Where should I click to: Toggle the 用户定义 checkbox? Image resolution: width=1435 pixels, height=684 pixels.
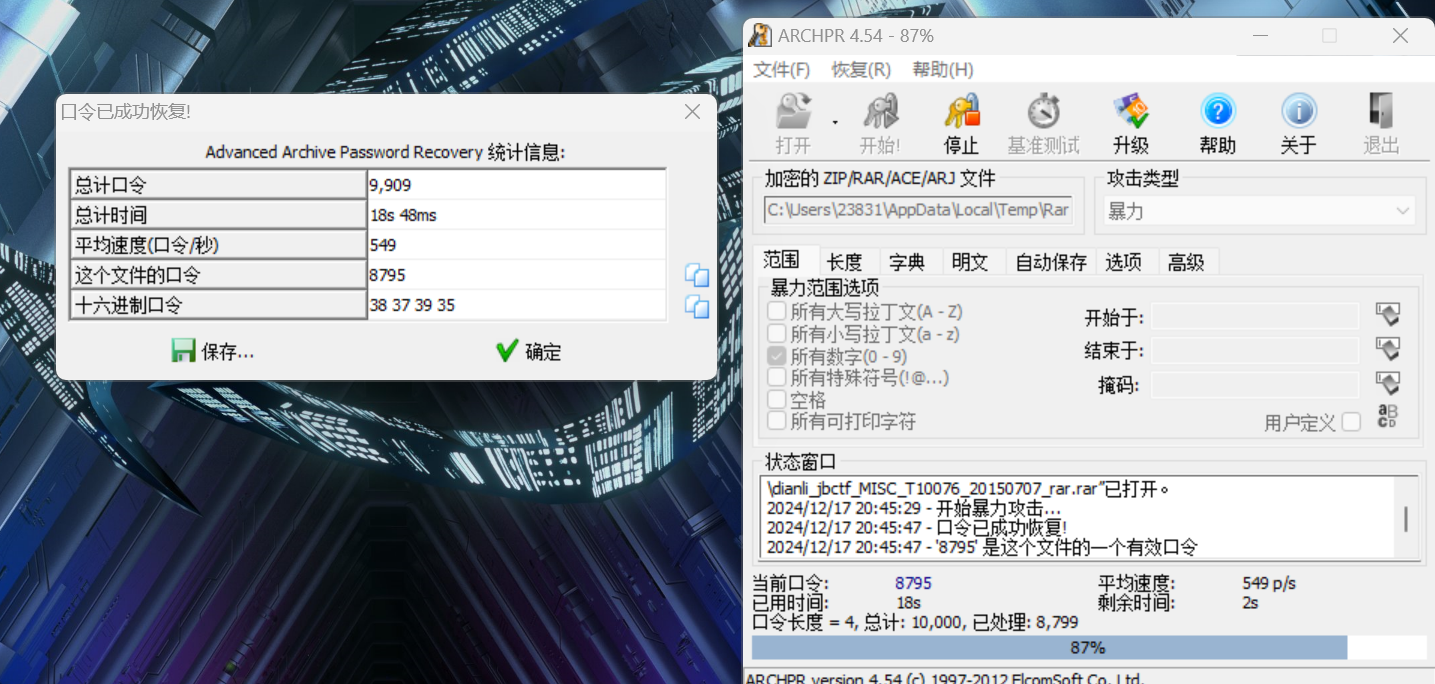[x=1351, y=422]
